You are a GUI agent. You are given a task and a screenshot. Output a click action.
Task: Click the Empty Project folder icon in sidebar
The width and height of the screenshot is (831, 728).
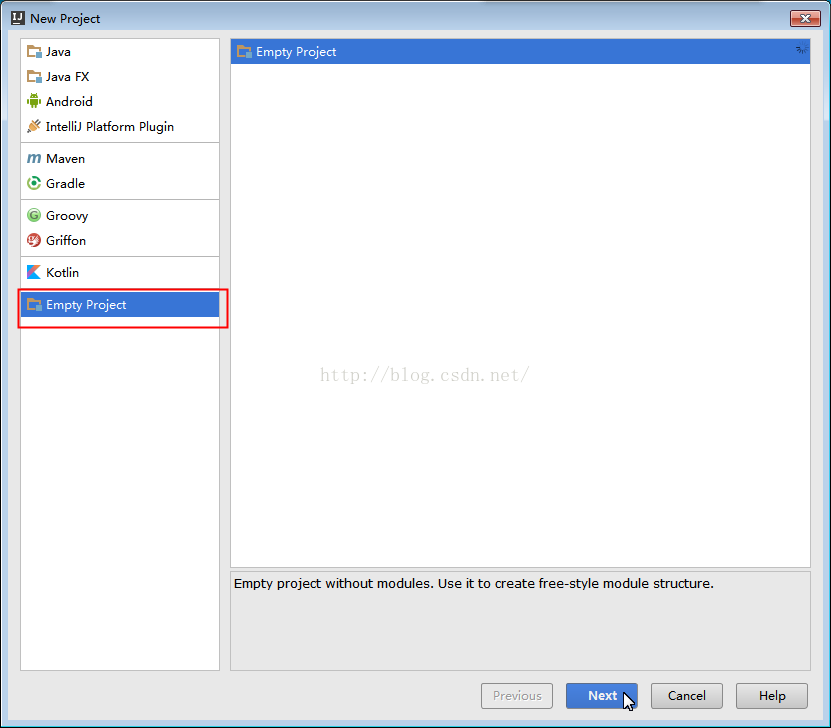tap(34, 304)
